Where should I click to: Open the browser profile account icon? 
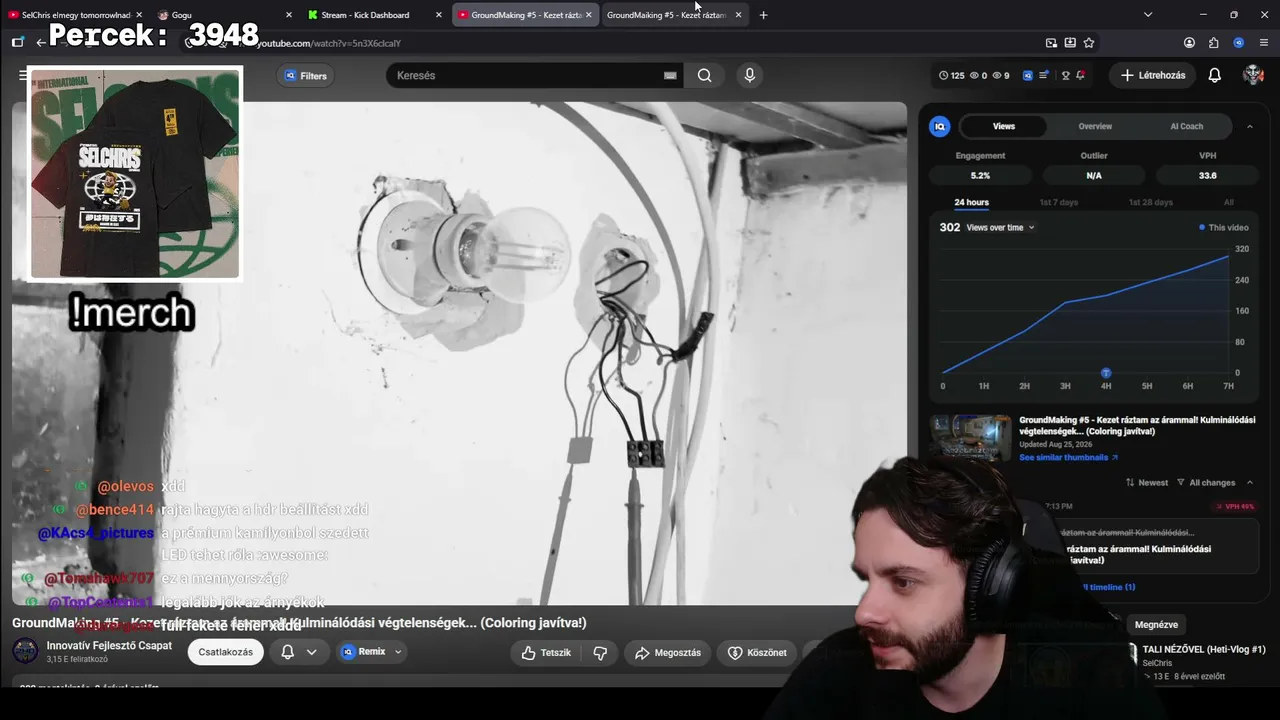(x=1189, y=43)
